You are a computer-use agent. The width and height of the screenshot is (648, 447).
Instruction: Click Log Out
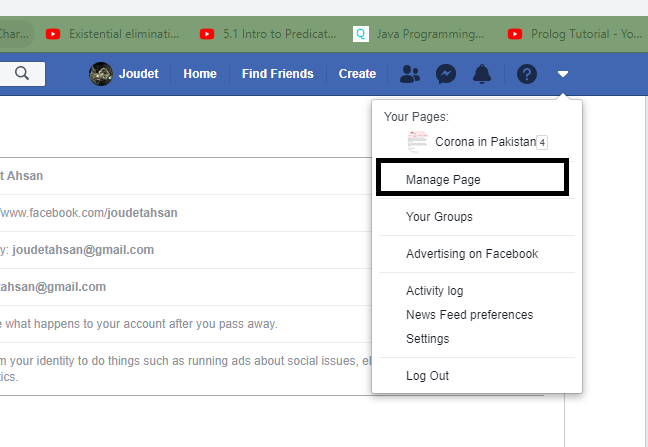[x=427, y=376]
